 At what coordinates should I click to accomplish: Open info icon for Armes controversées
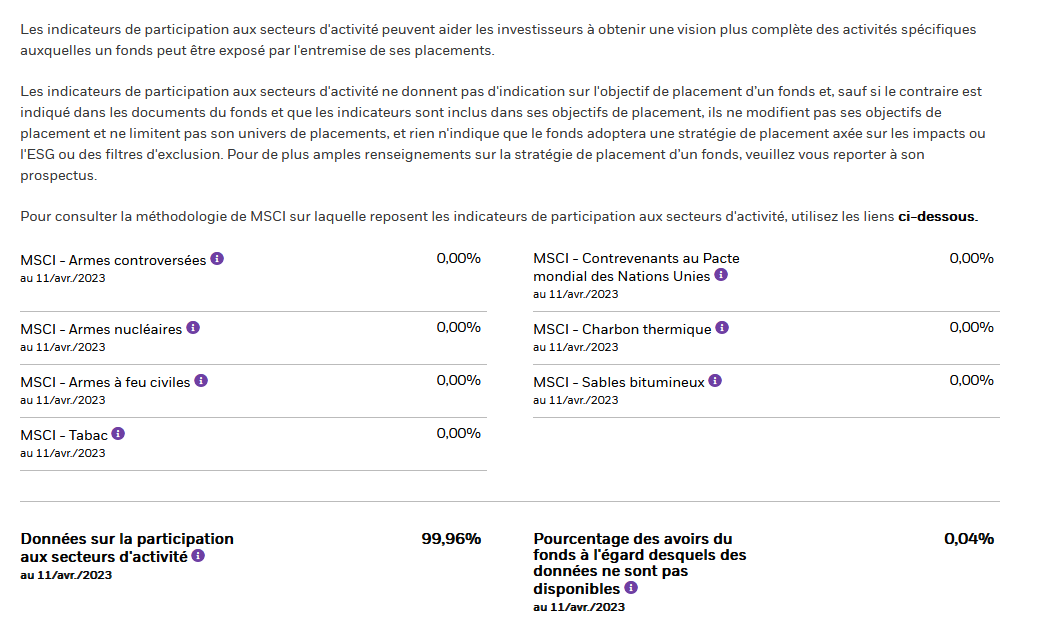point(217,259)
